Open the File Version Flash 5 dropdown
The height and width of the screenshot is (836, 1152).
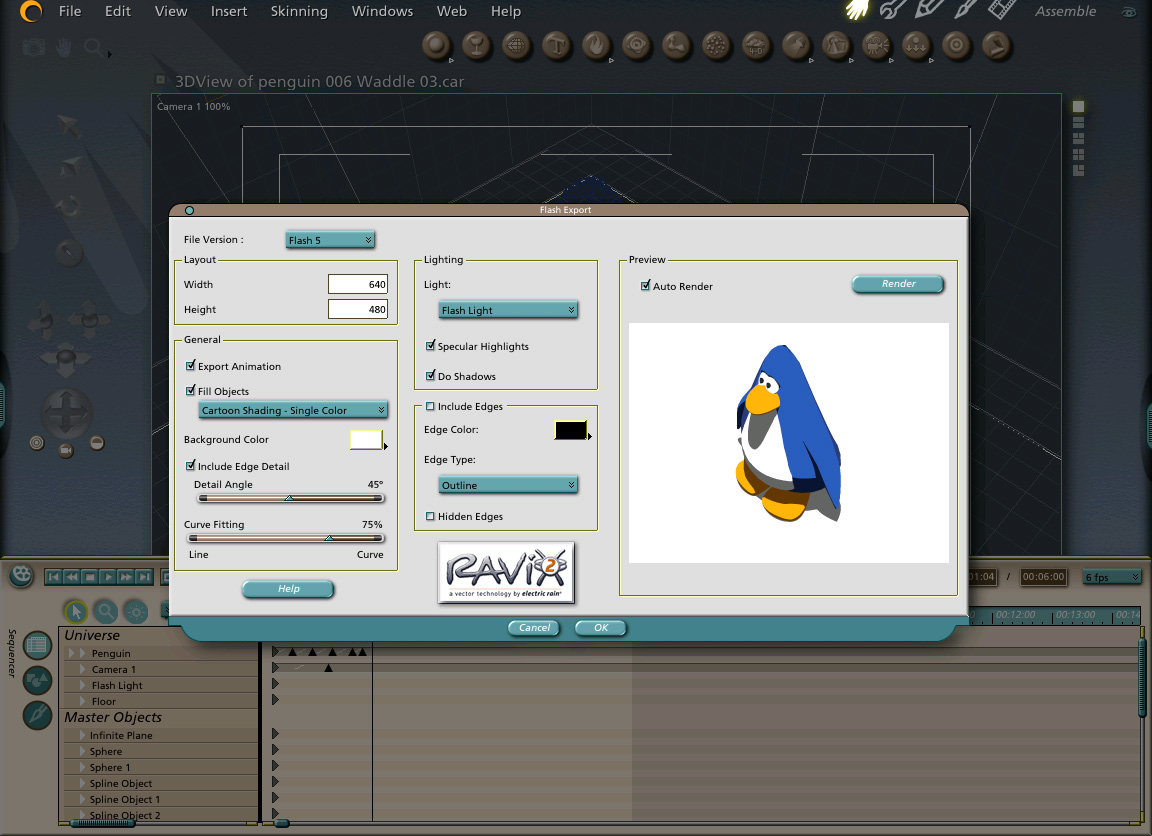[x=330, y=240]
